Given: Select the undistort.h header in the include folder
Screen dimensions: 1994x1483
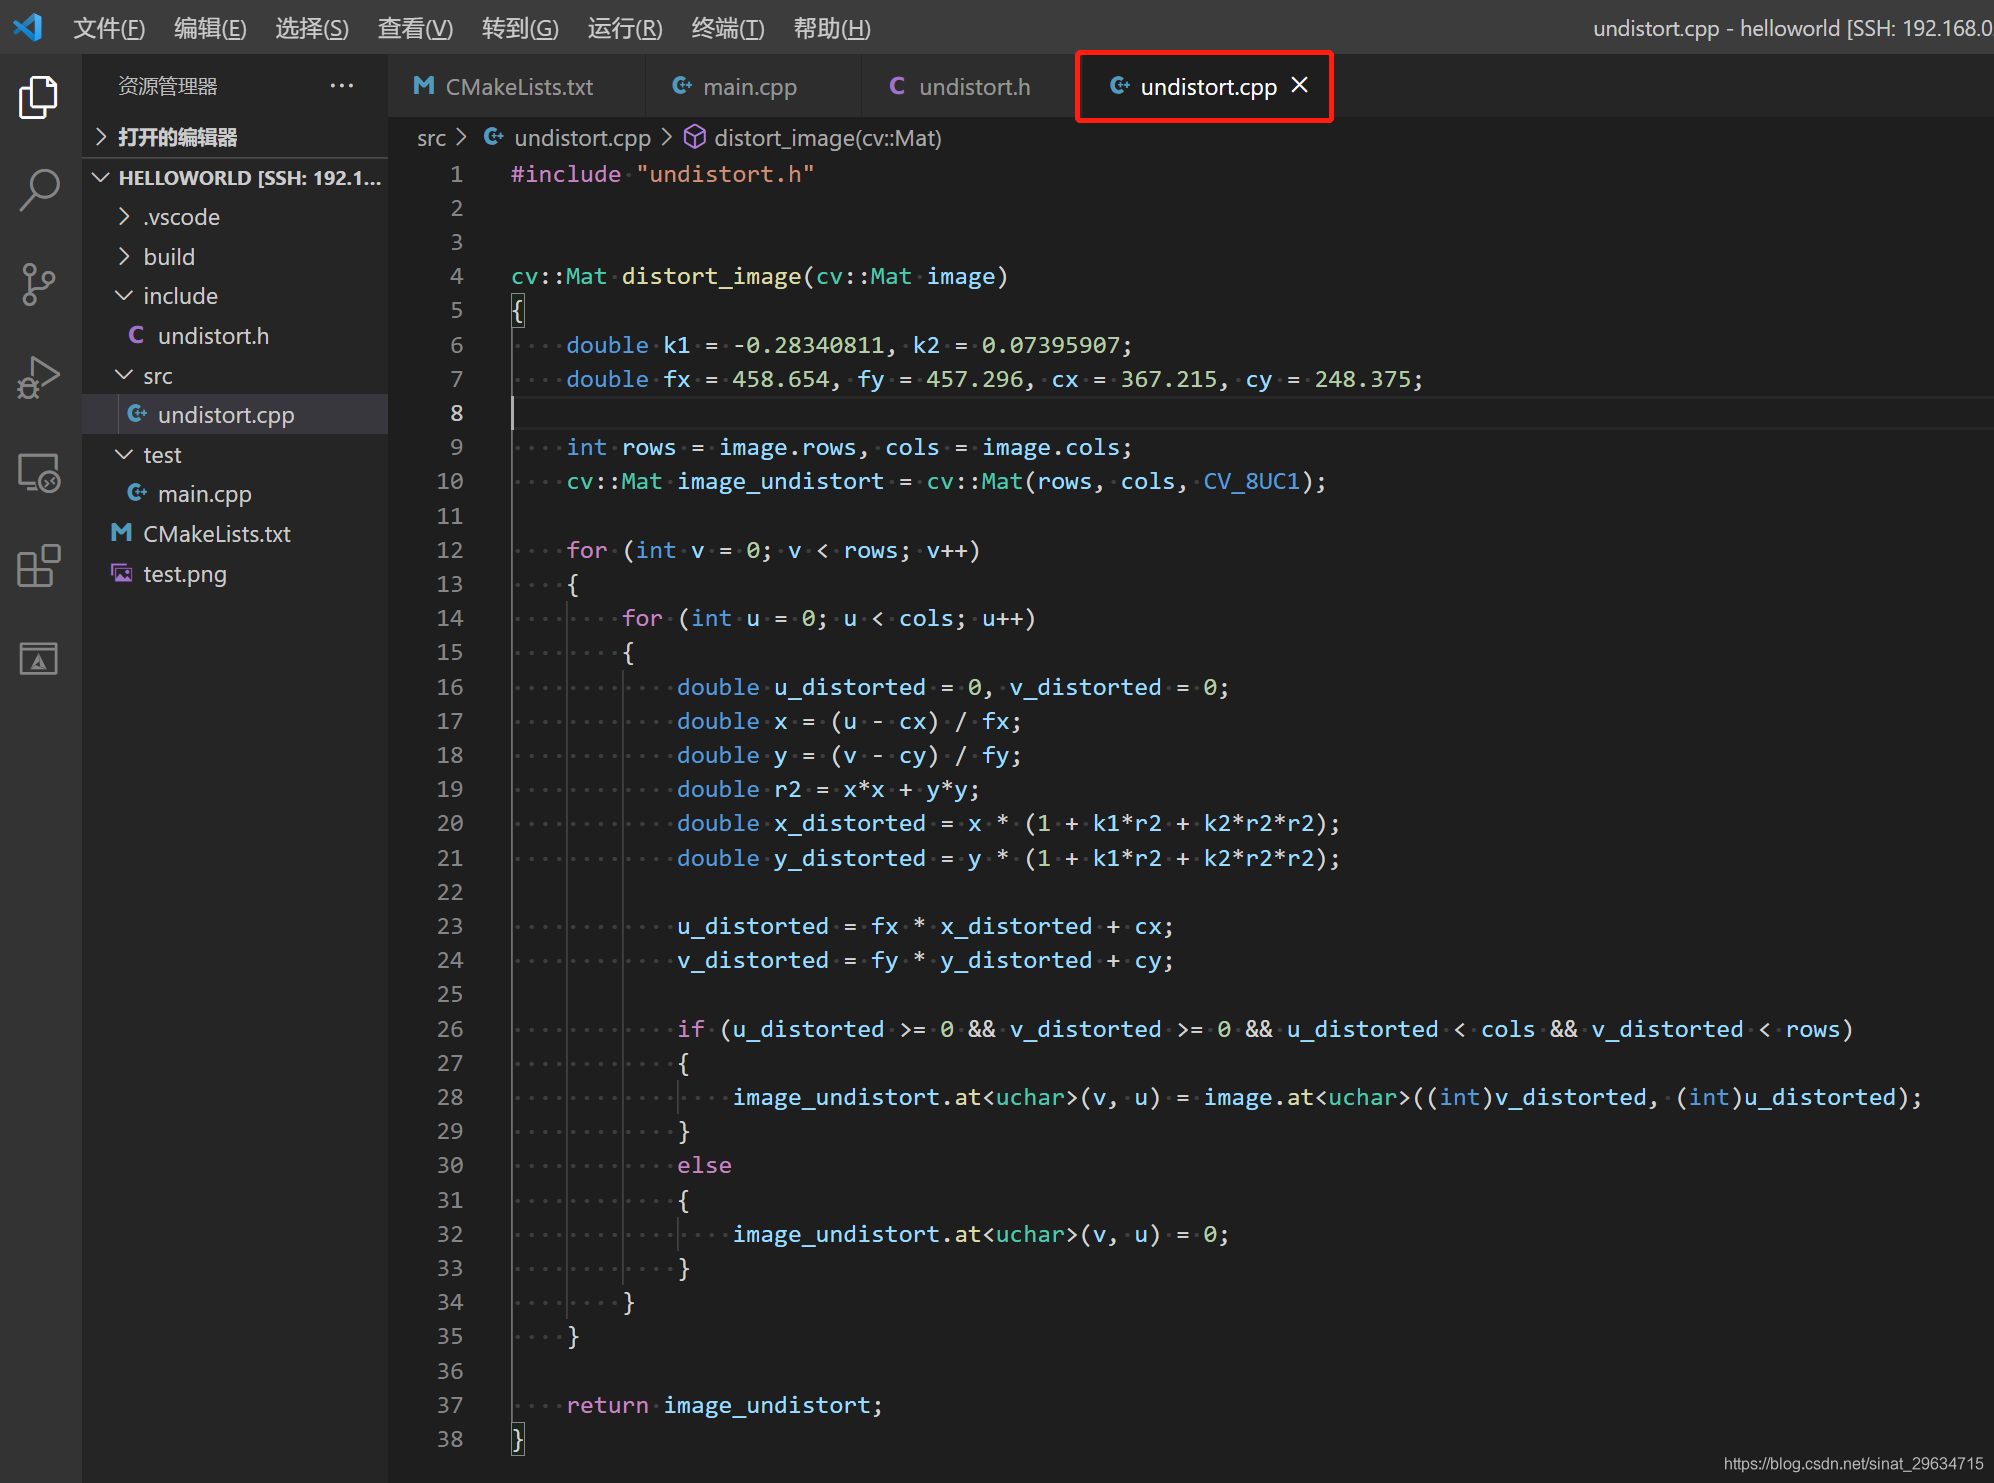Looking at the screenshot, I should pyautogui.click(x=213, y=335).
